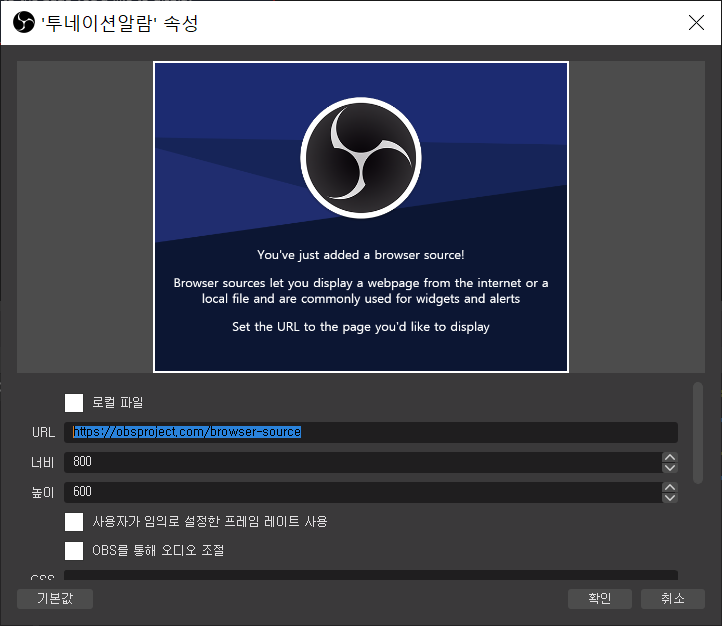722x626 pixels.
Task: Cancel with the 취소 button
Action: 673,599
